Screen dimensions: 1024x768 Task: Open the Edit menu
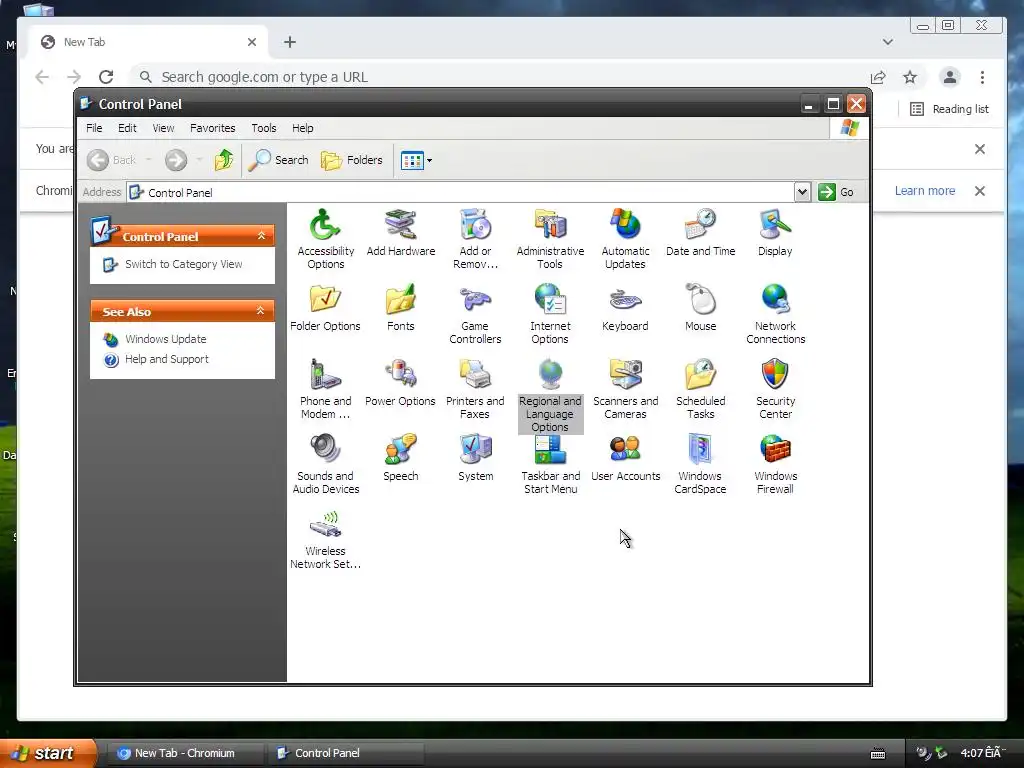[127, 128]
